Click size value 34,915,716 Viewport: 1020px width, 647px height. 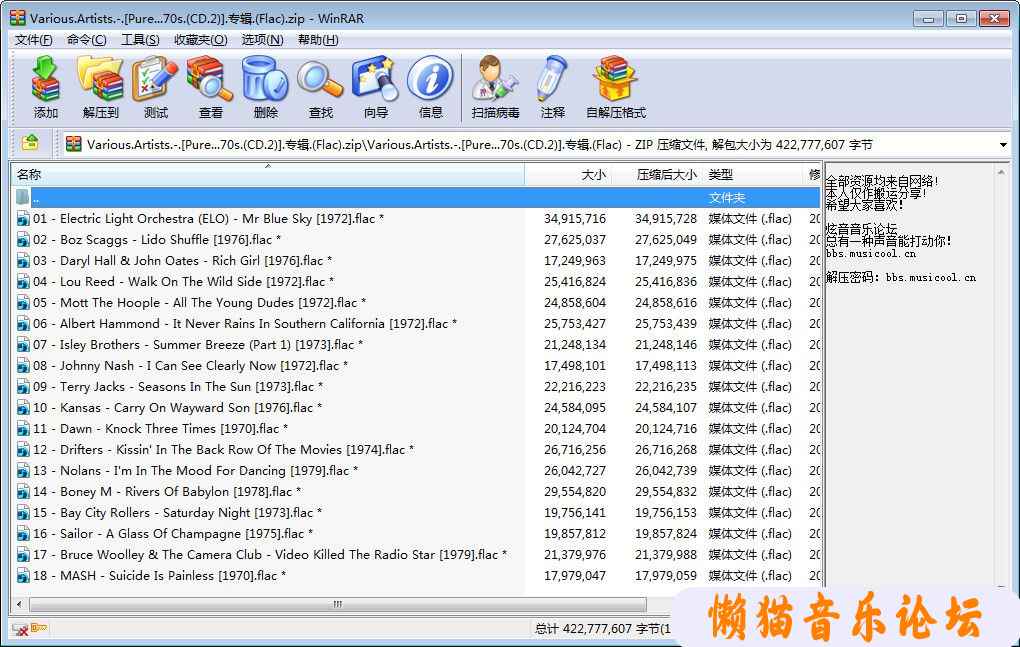point(574,218)
